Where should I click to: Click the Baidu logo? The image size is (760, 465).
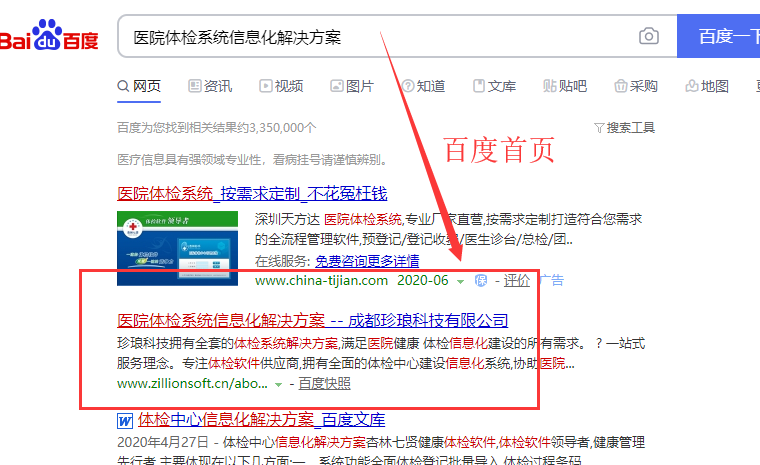[x=48, y=36]
